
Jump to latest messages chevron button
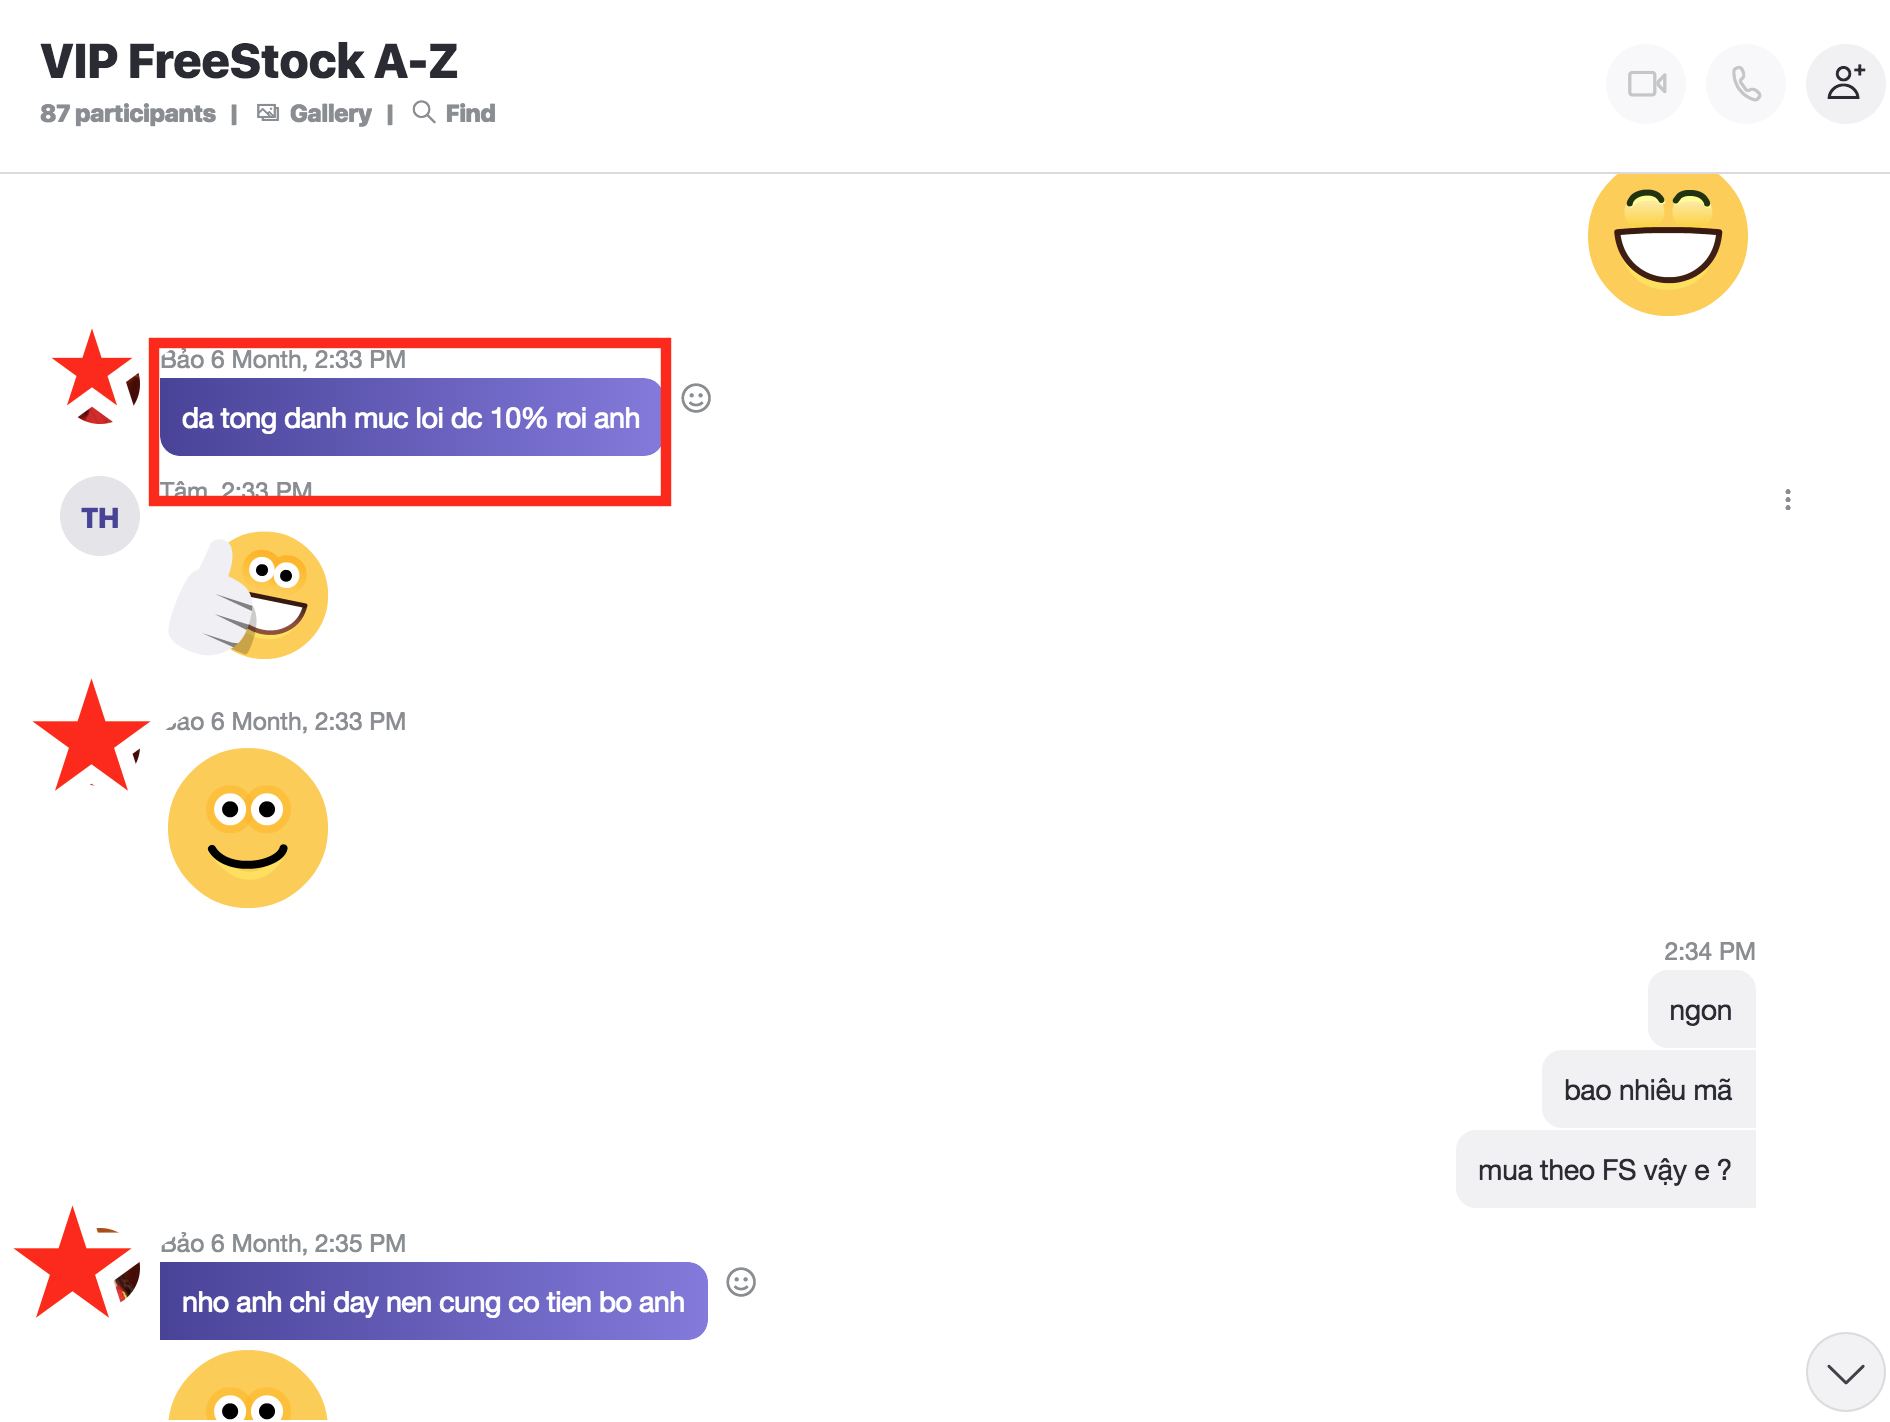pos(1845,1373)
